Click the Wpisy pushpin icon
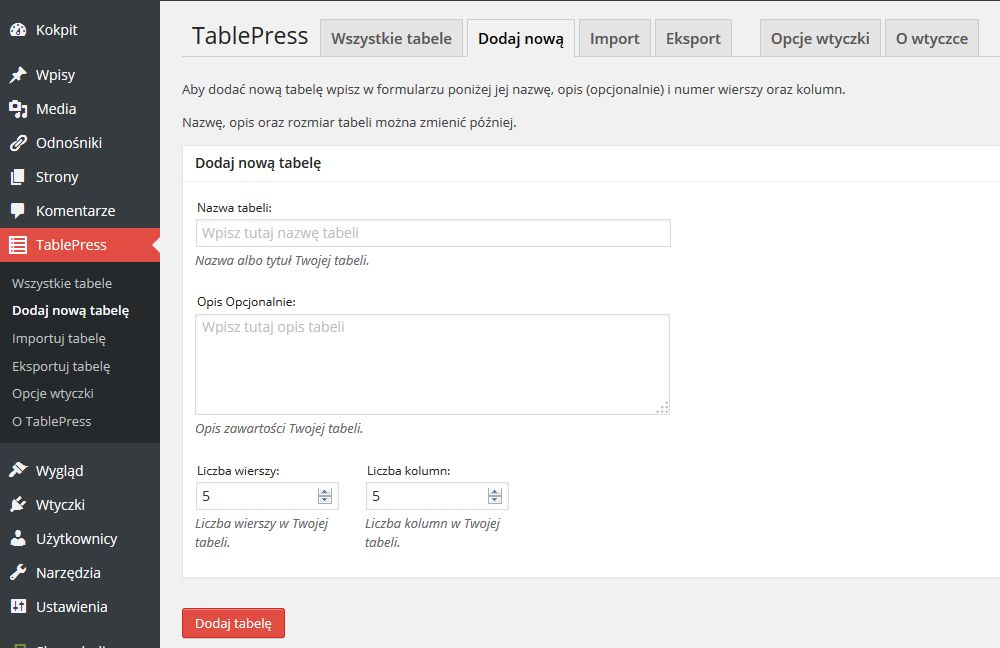The width and height of the screenshot is (1000, 648). tap(18, 75)
